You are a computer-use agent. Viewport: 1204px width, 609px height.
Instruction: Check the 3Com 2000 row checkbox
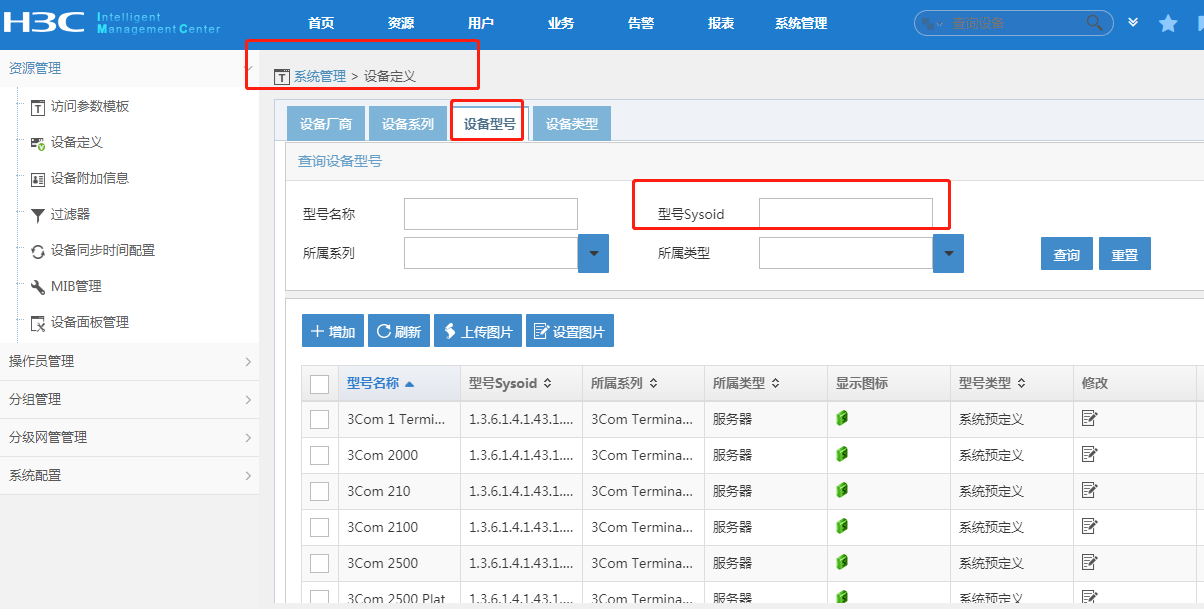click(319, 455)
